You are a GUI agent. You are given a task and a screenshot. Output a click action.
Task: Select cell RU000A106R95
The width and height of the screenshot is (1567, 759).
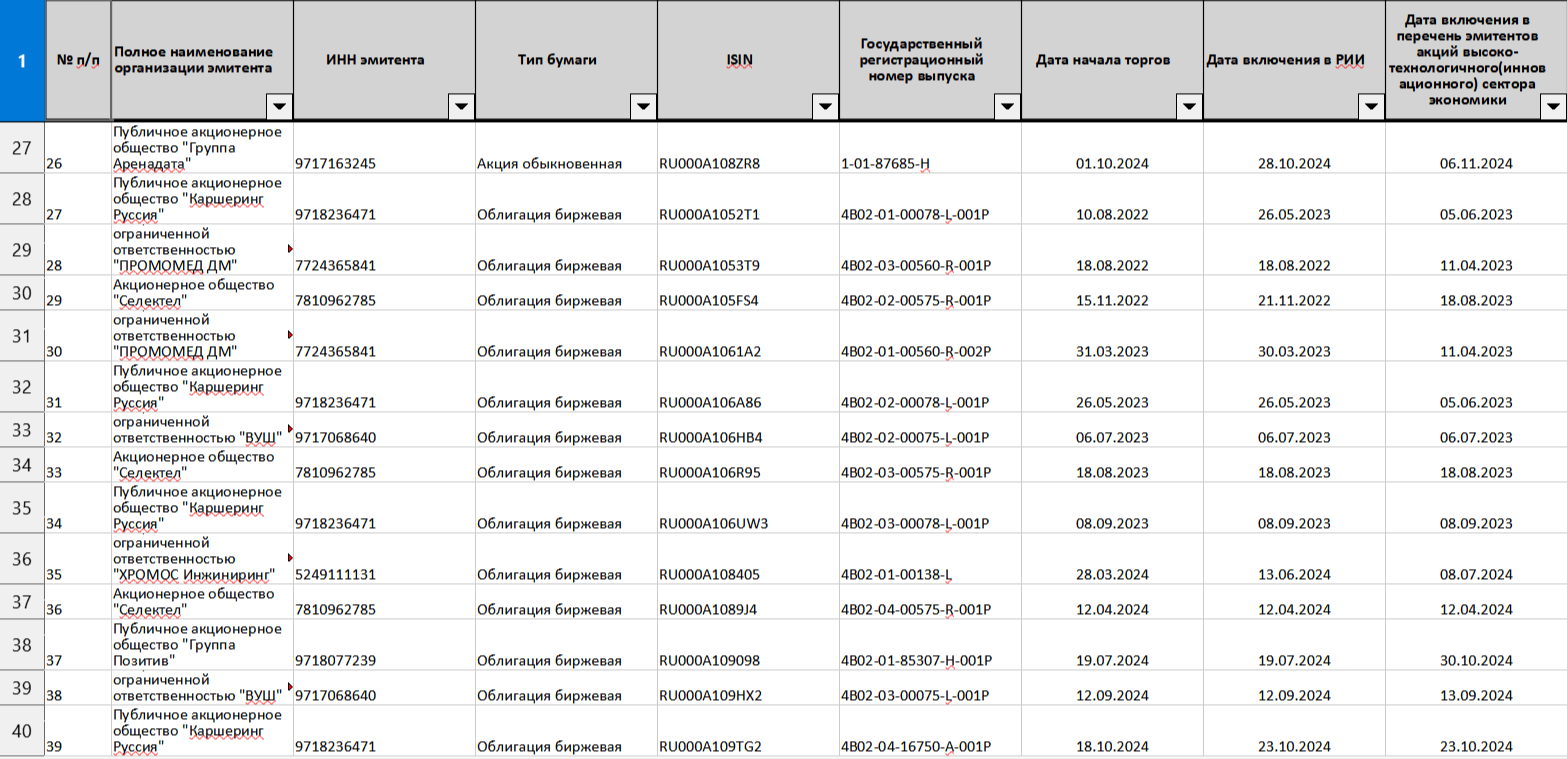[x=748, y=465]
